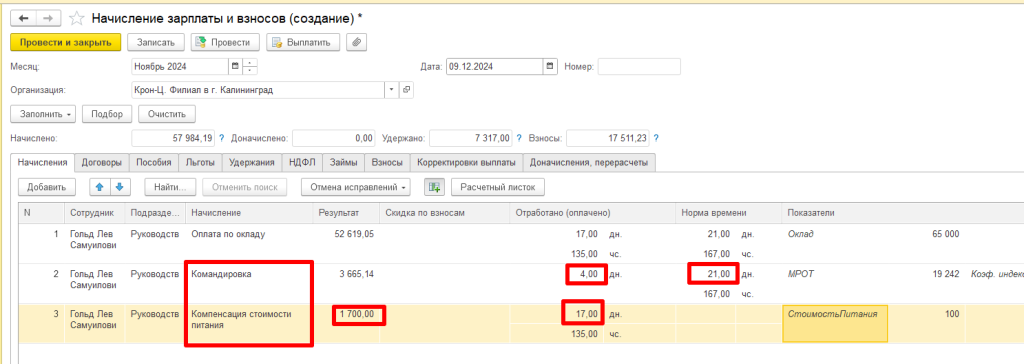This screenshot has height=364, width=1024.
Task: Click result value 3 665,14
Action: [x=357, y=274]
